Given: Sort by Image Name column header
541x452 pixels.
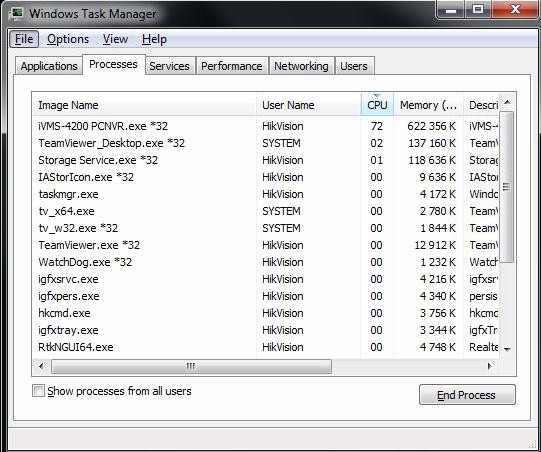Looking at the screenshot, I should (144, 105).
